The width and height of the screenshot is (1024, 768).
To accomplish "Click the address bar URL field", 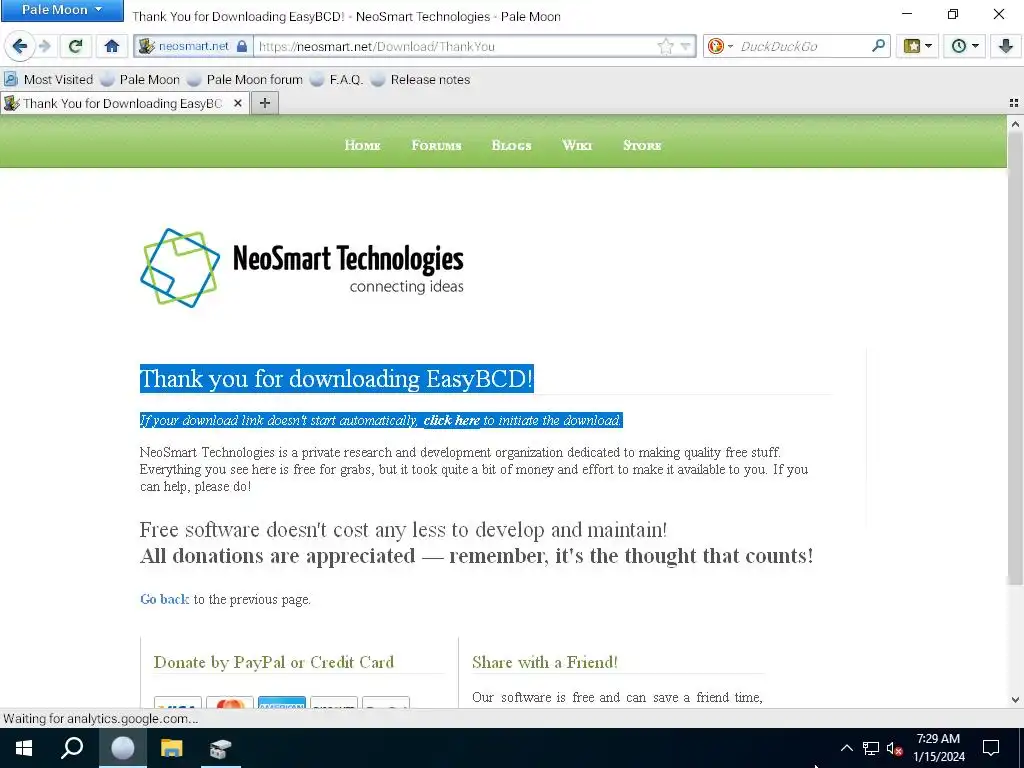I will point(456,46).
